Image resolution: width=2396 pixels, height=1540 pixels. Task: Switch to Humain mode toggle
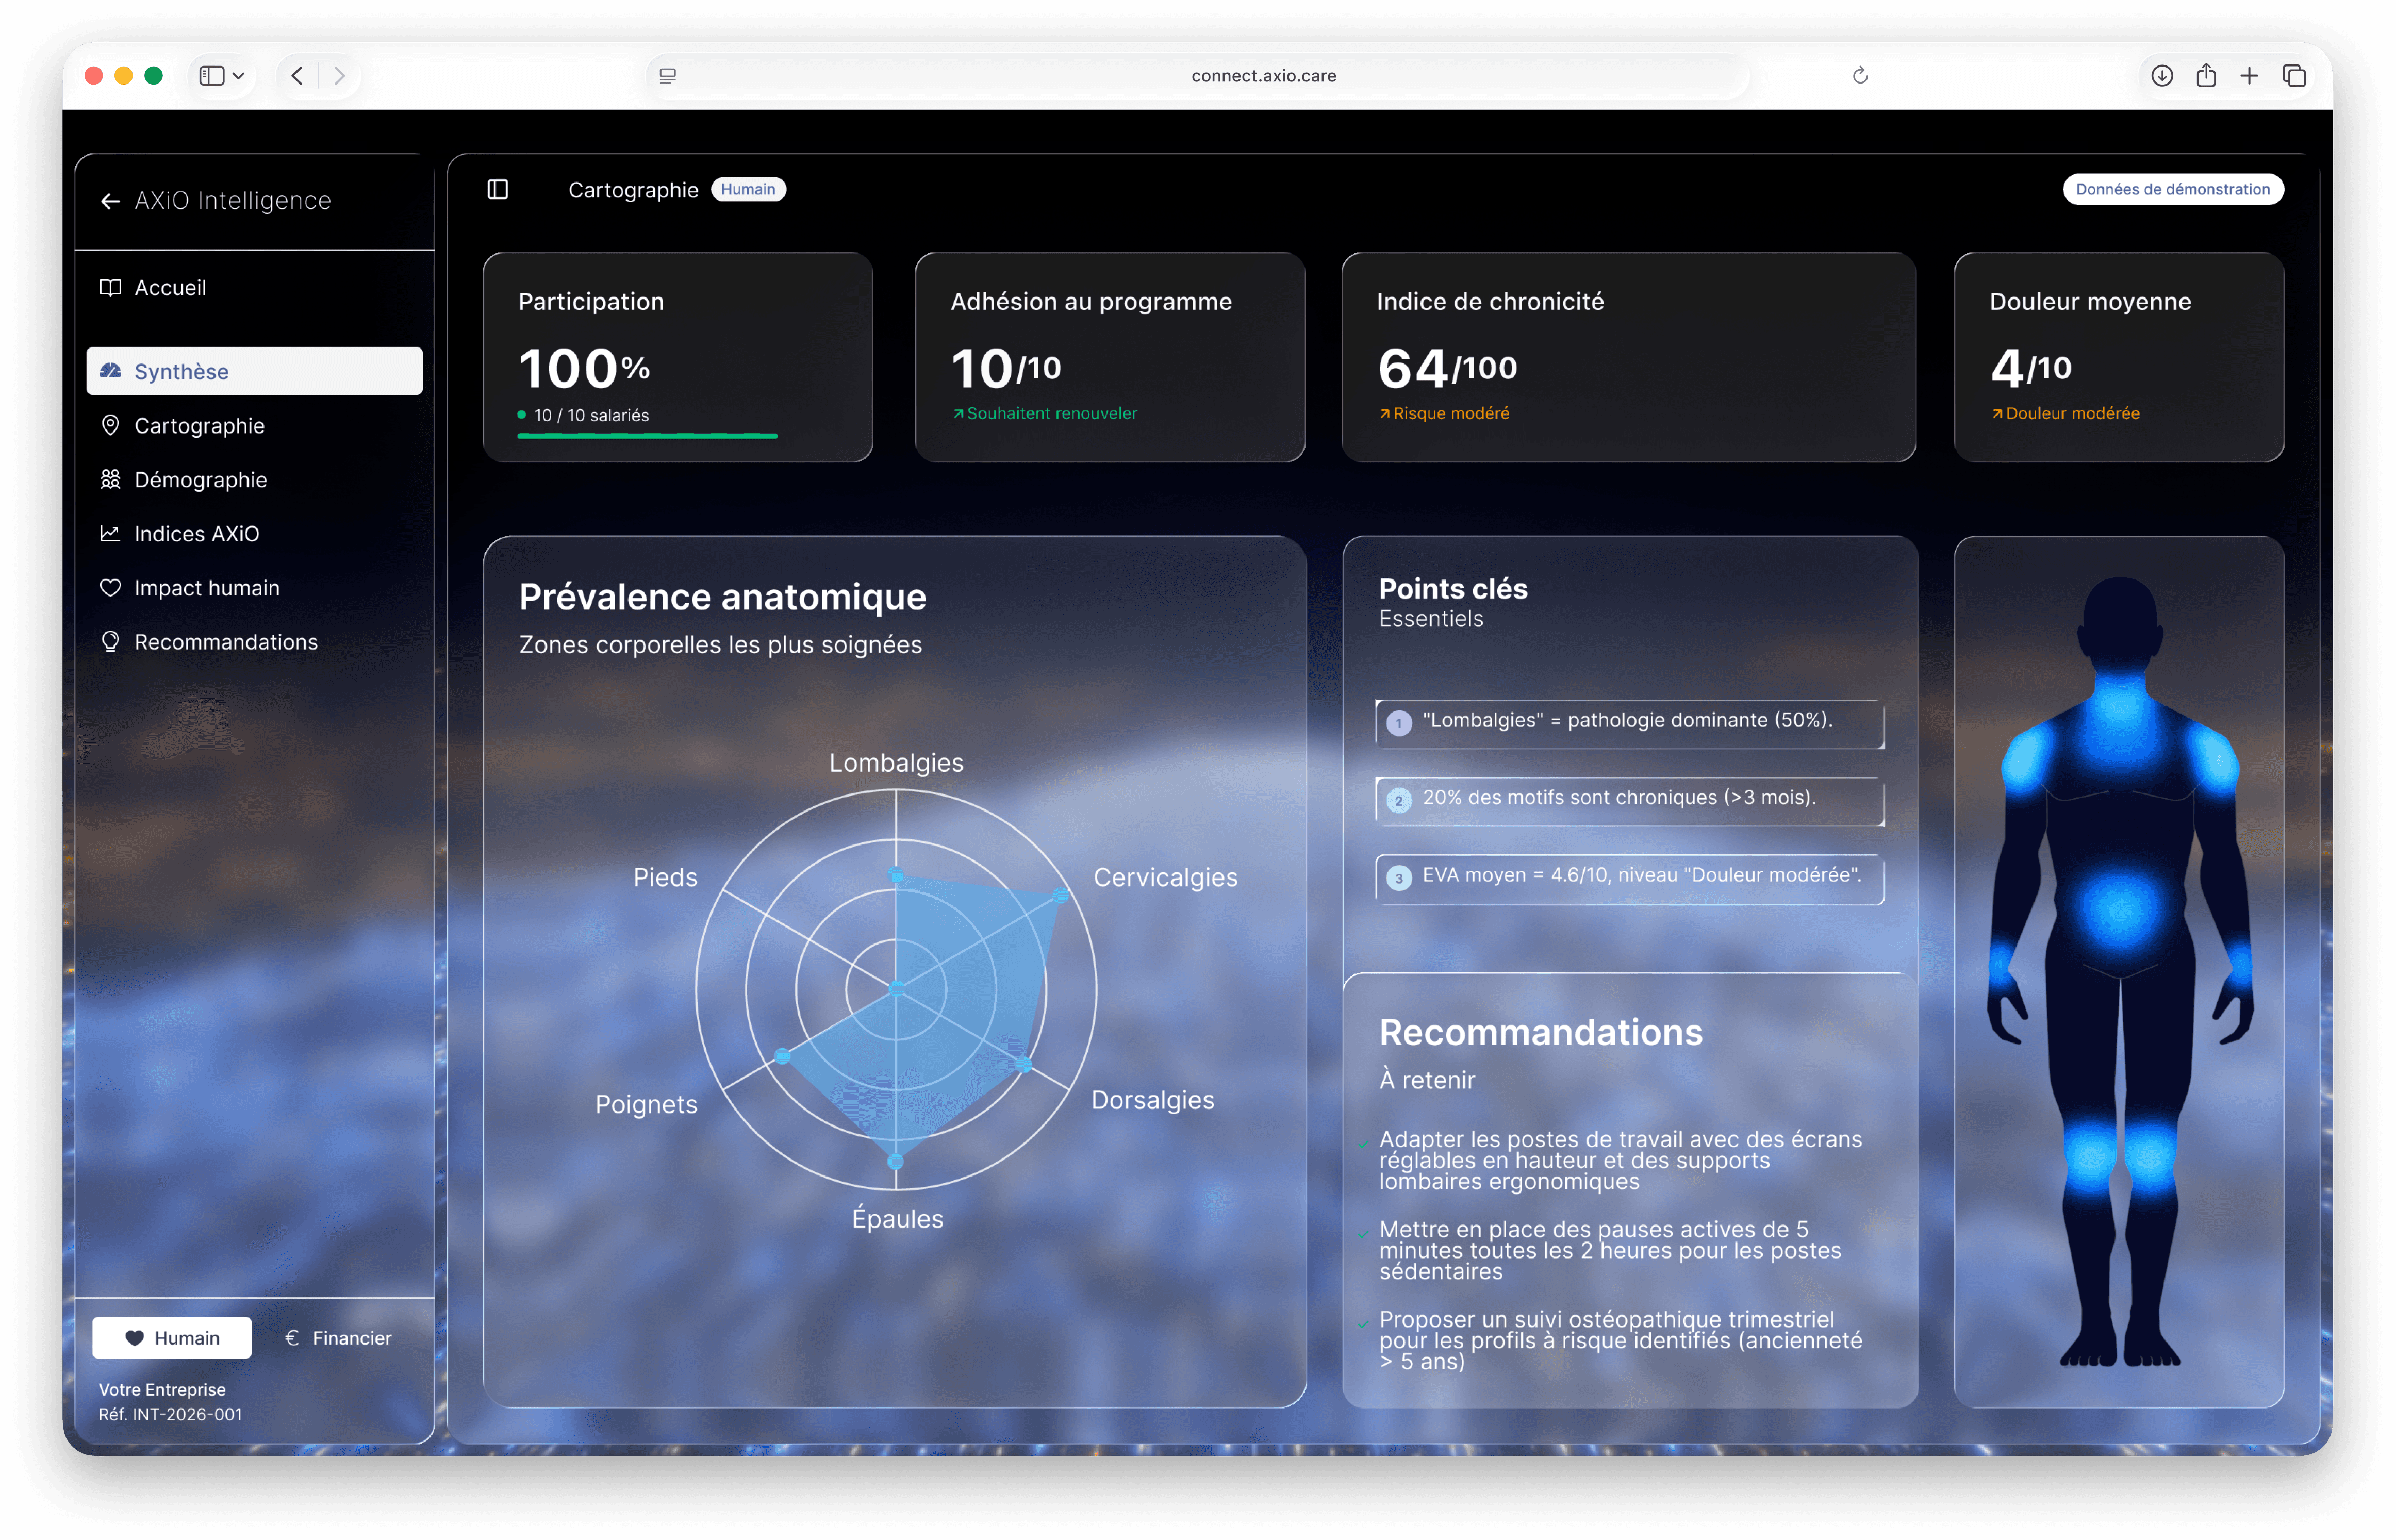click(172, 1338)
